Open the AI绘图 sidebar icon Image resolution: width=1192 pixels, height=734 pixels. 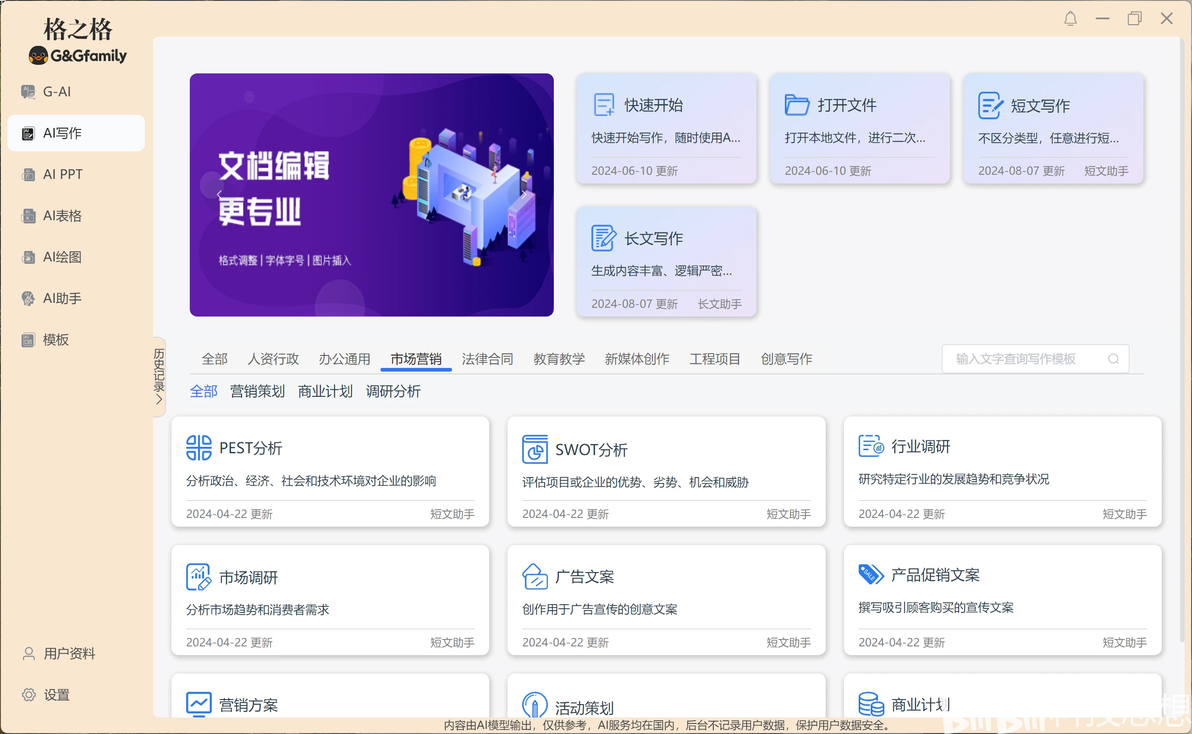[28, 258]
